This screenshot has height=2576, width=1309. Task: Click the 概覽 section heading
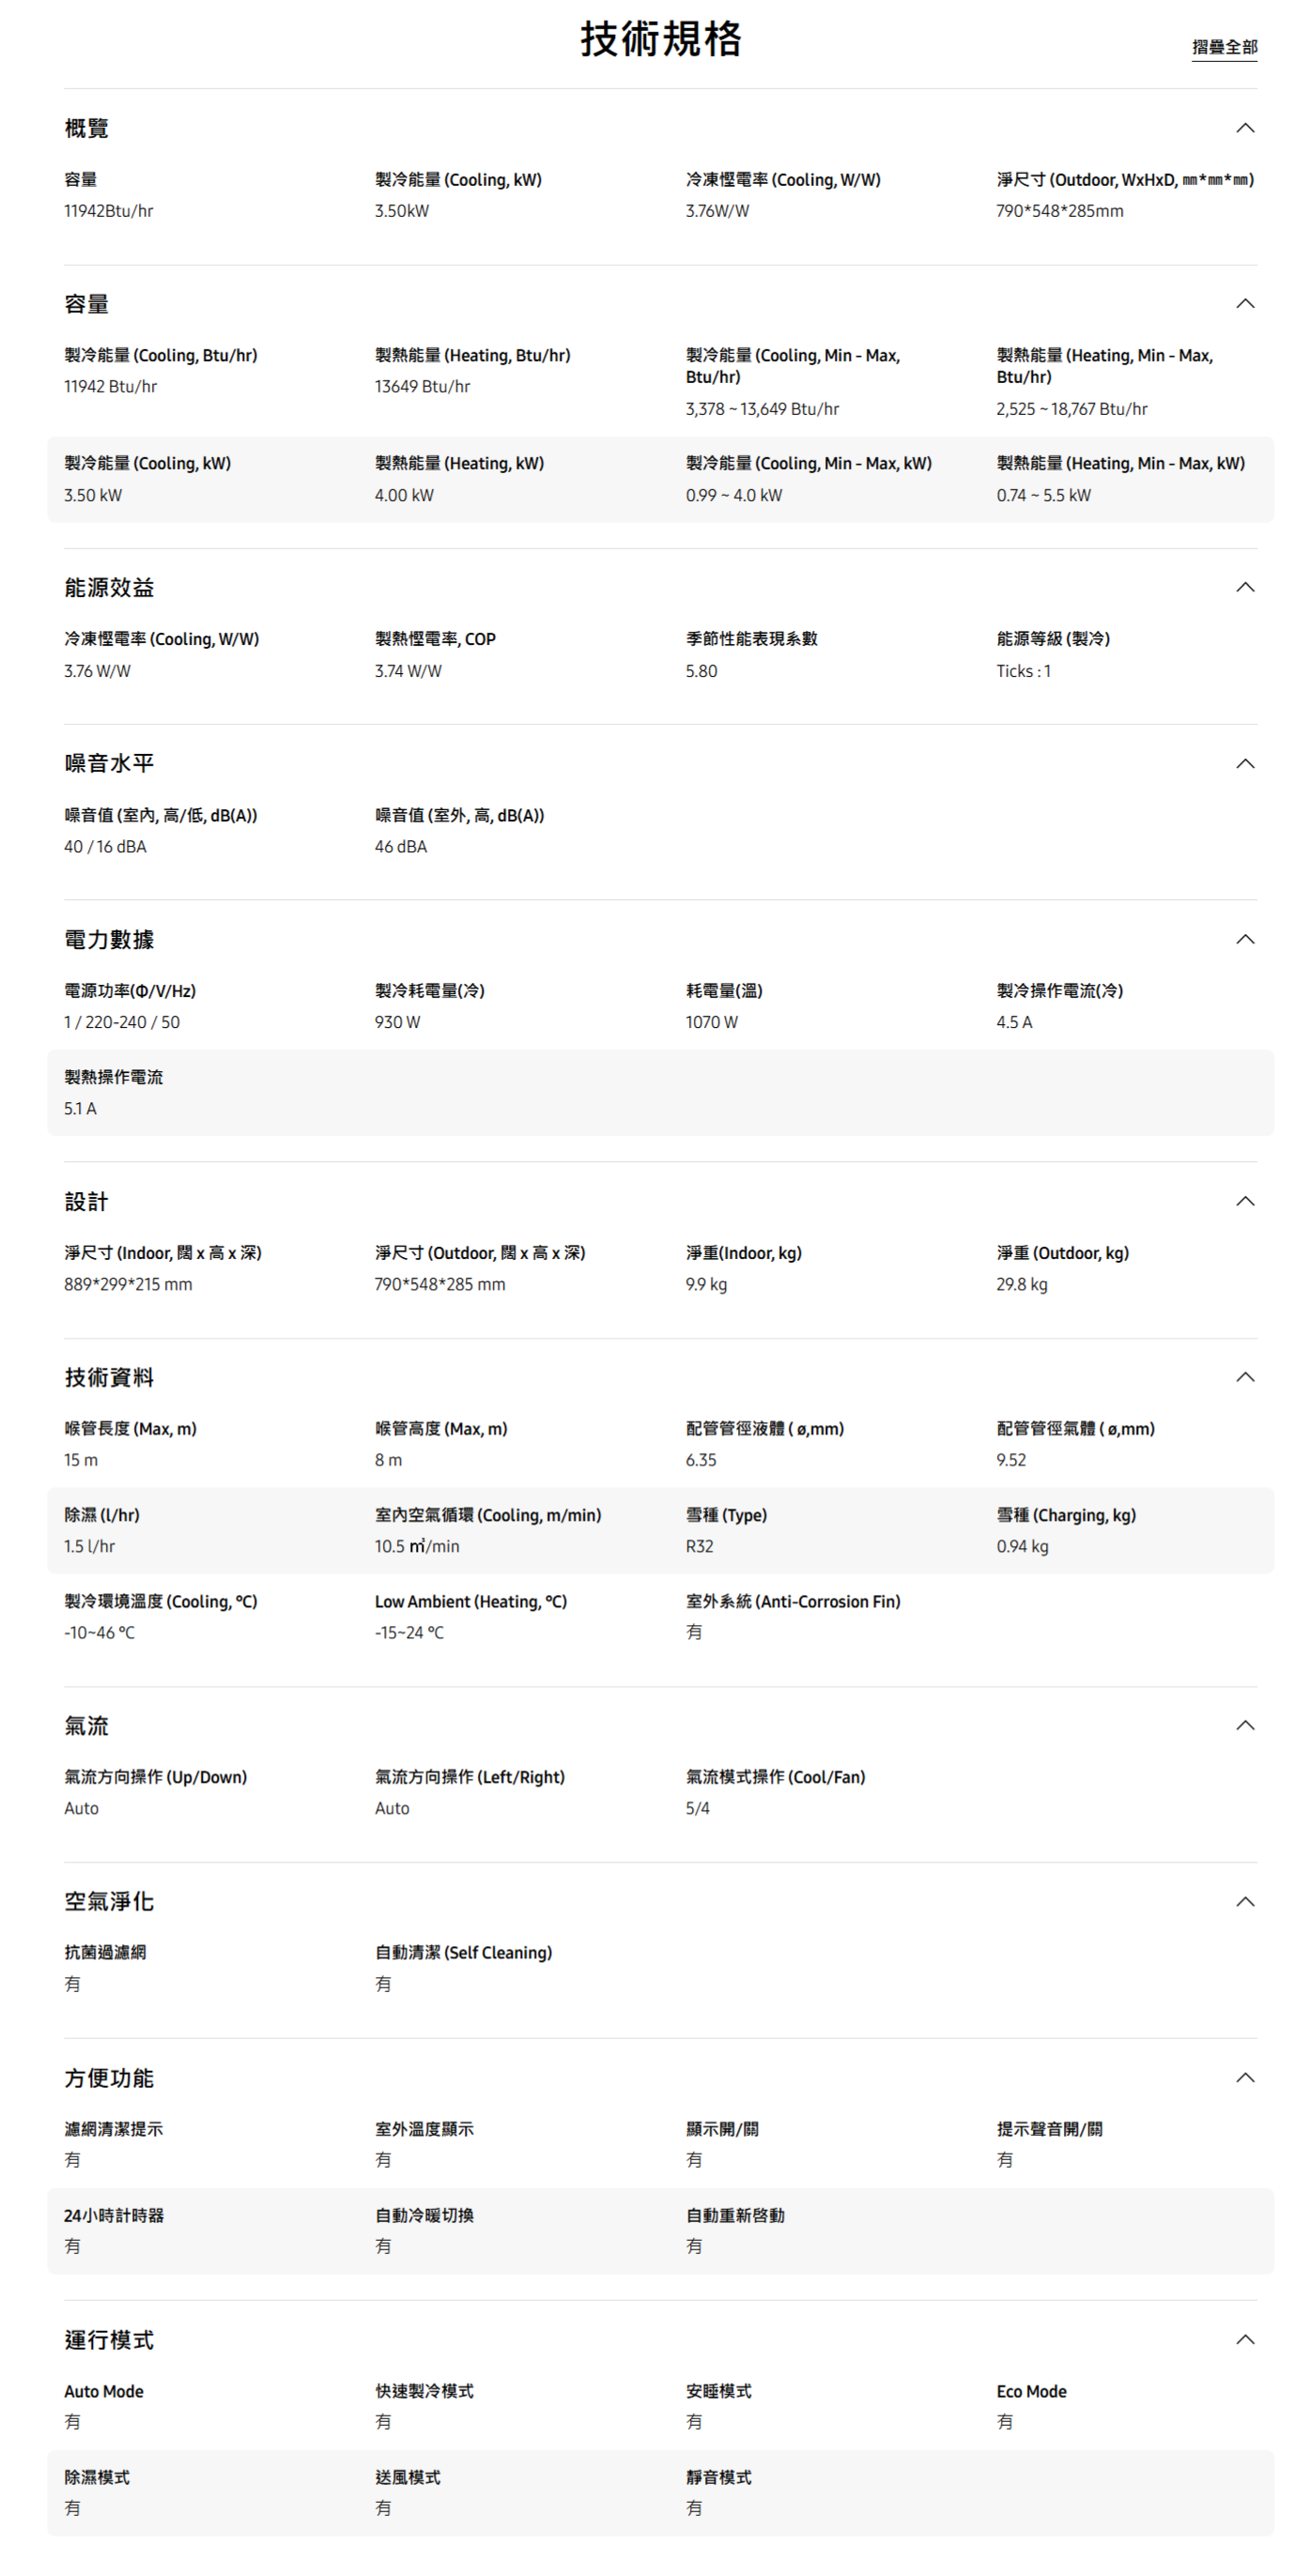click(x=87, y=128)
